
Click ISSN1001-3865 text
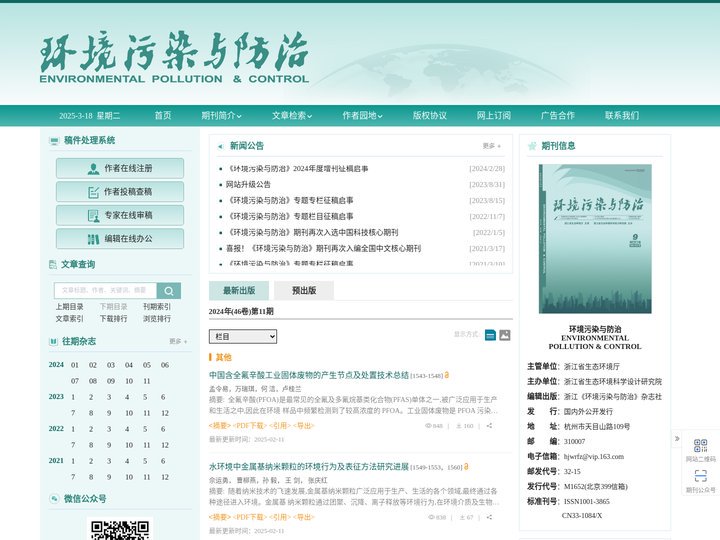click(587, 501)
